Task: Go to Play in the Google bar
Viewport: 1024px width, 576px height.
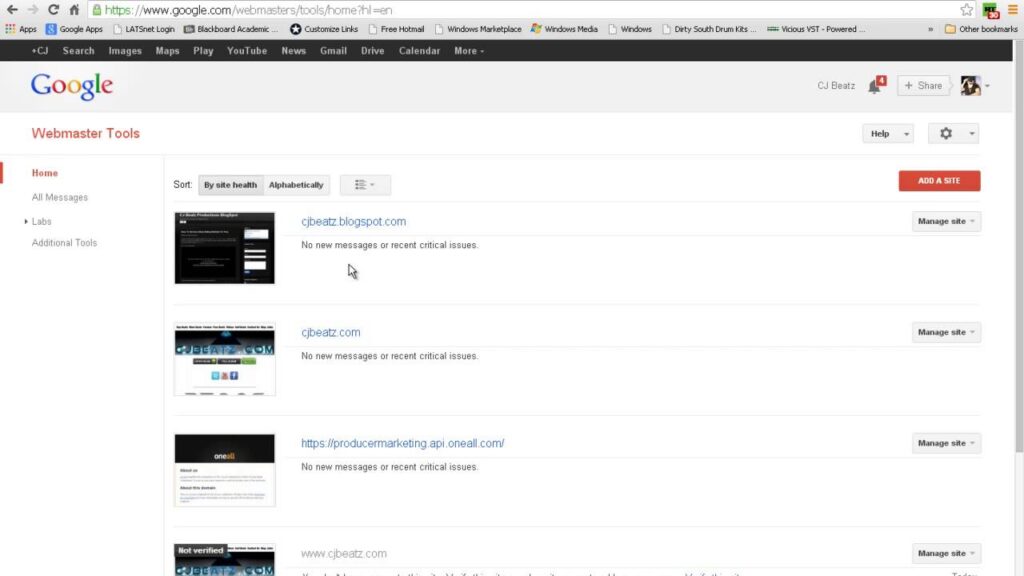Action: pyautogui.click(x=203, y=51)
